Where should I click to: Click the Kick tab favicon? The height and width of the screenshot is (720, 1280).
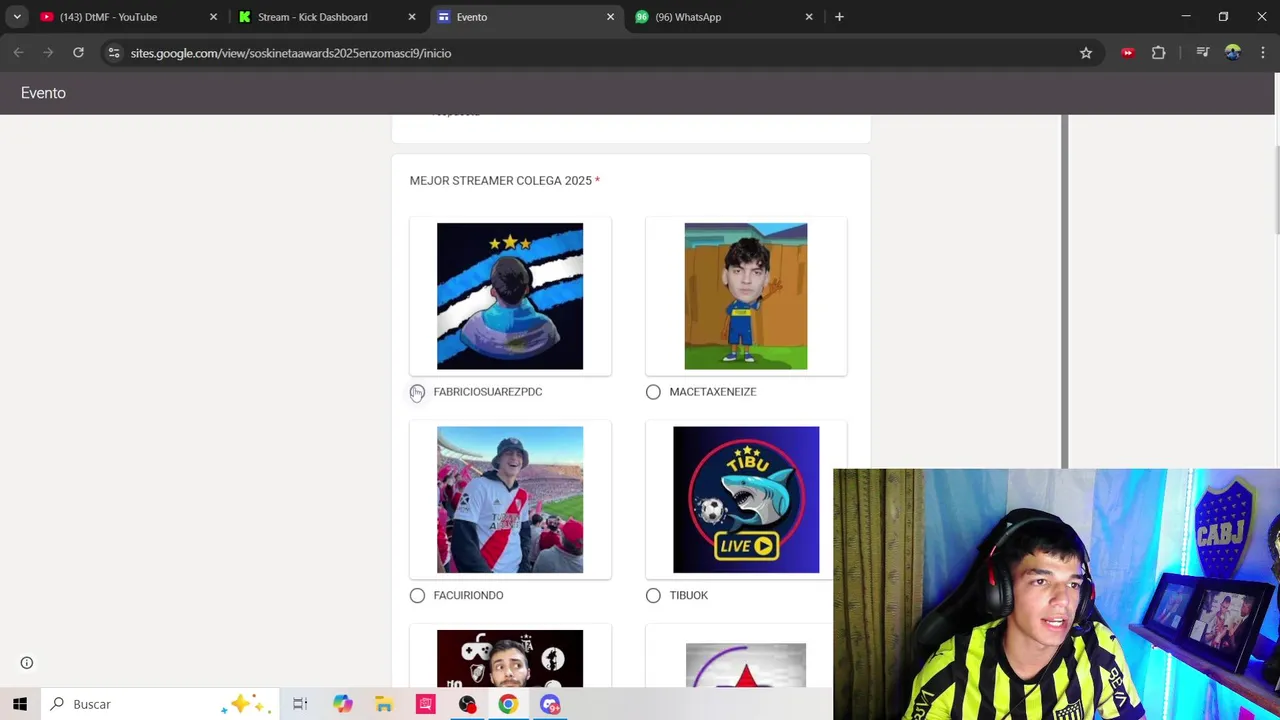(x=245, y=17)
